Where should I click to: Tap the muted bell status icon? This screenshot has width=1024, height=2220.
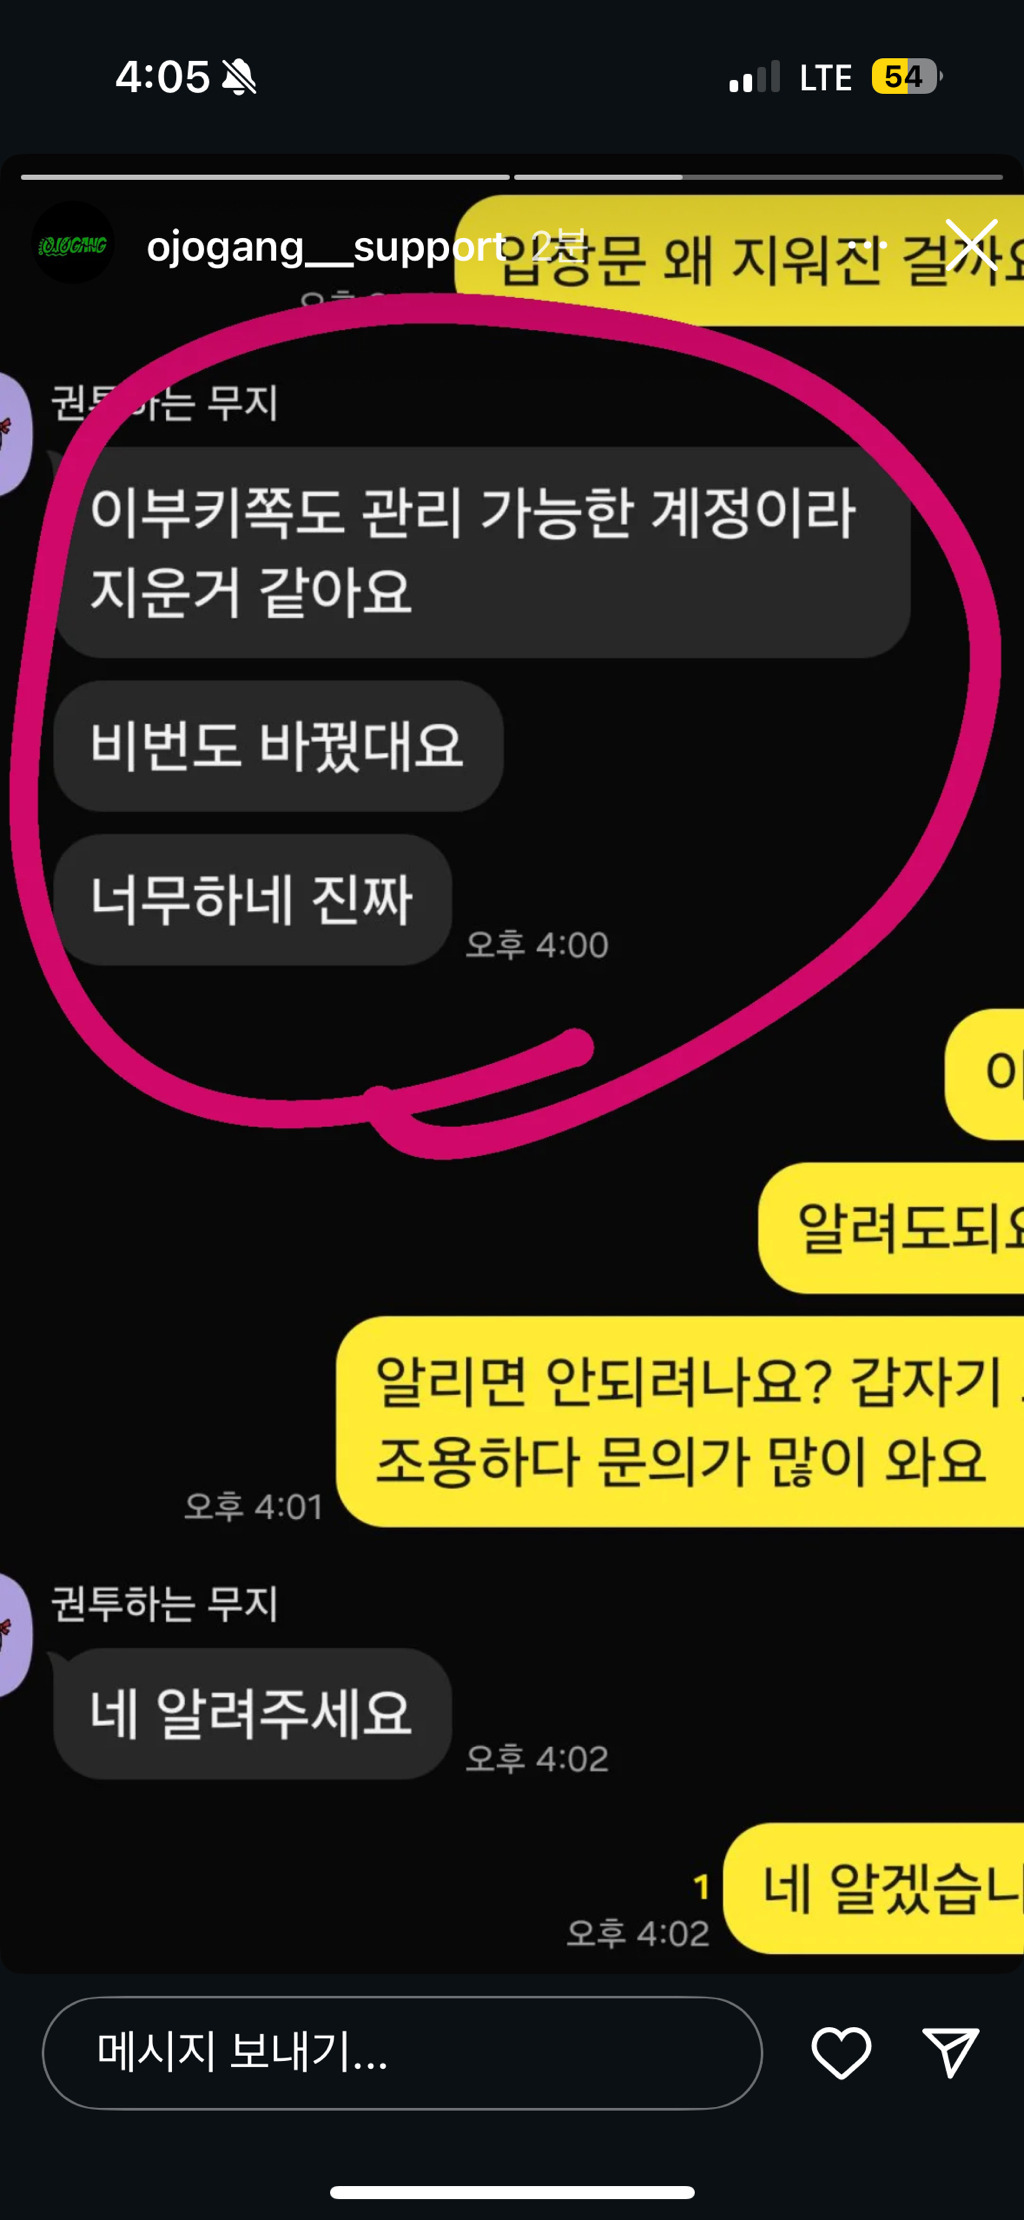(239, 77)
